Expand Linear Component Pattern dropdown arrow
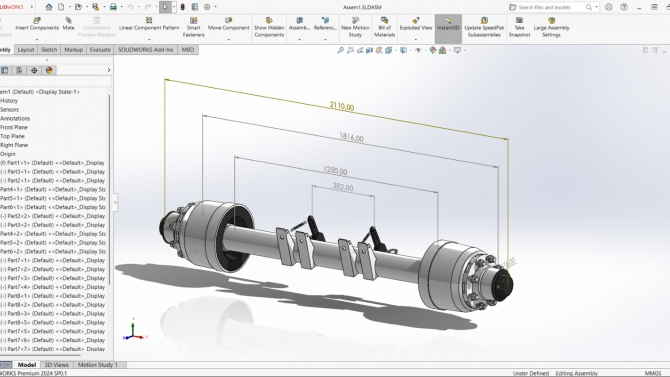670x377 pixels. point(149,39)
